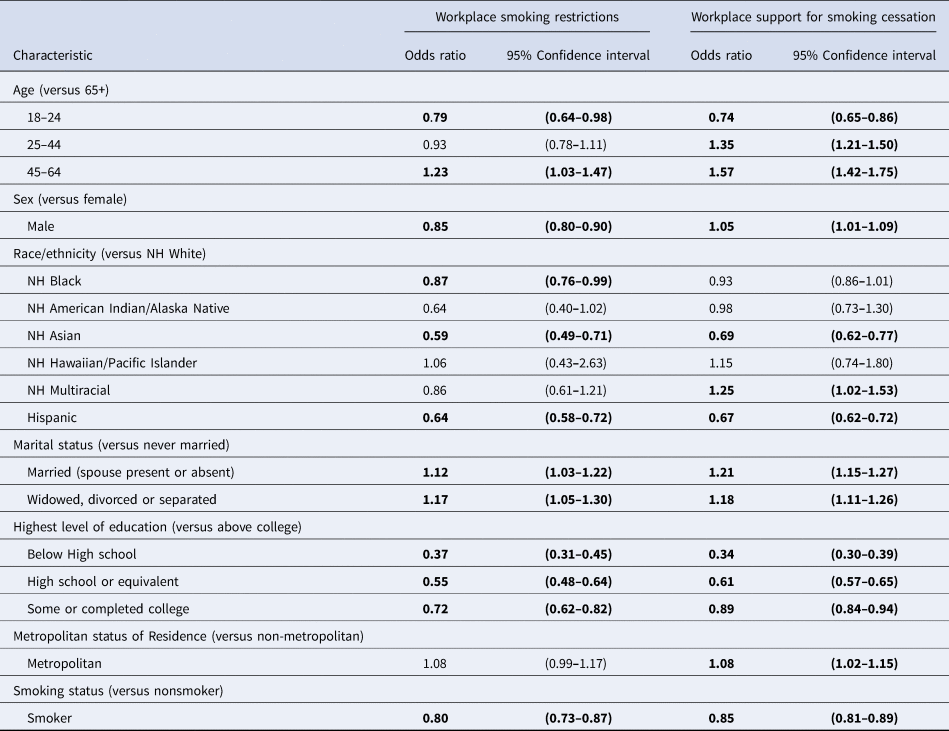Click 'Married (spouse present or absent)' label
Viewport: 949px width, 731px height.
129,472
